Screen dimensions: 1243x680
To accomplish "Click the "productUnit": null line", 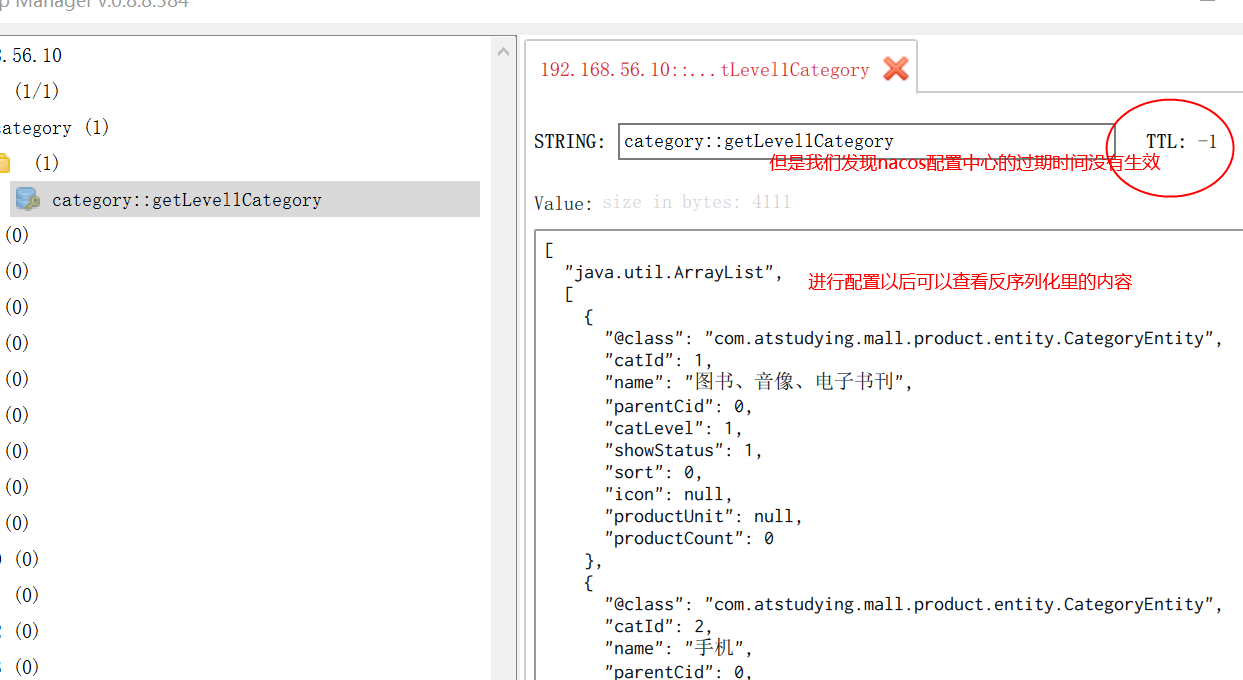I will pyautogui.click(x=703, y=516).
